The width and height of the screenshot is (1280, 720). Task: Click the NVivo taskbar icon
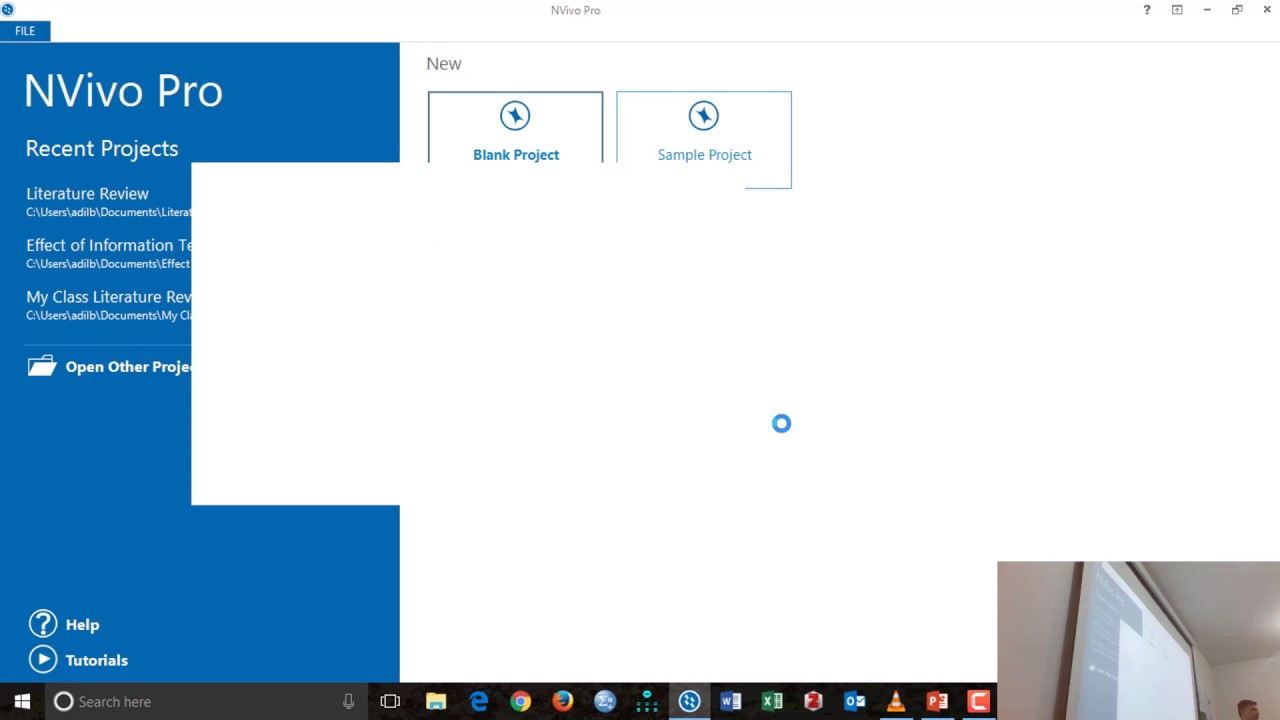pyautogui.click(x=689, y=701)
